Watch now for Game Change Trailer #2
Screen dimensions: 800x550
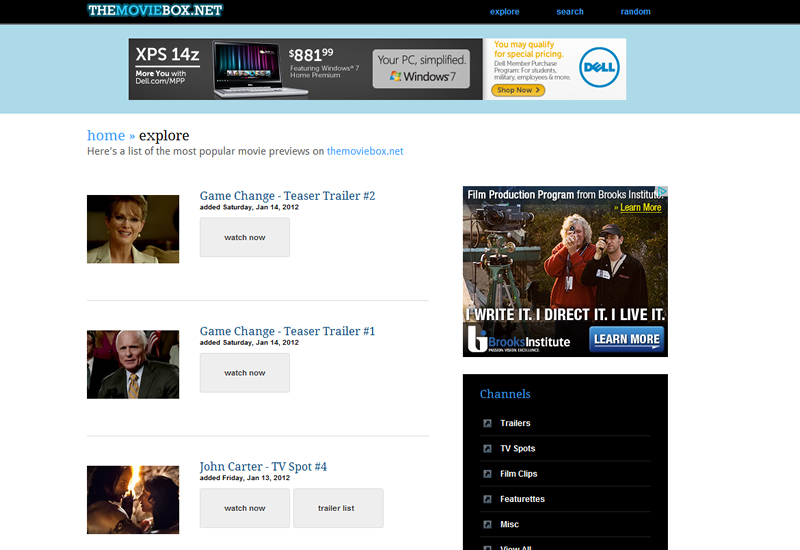click(245, 237)
